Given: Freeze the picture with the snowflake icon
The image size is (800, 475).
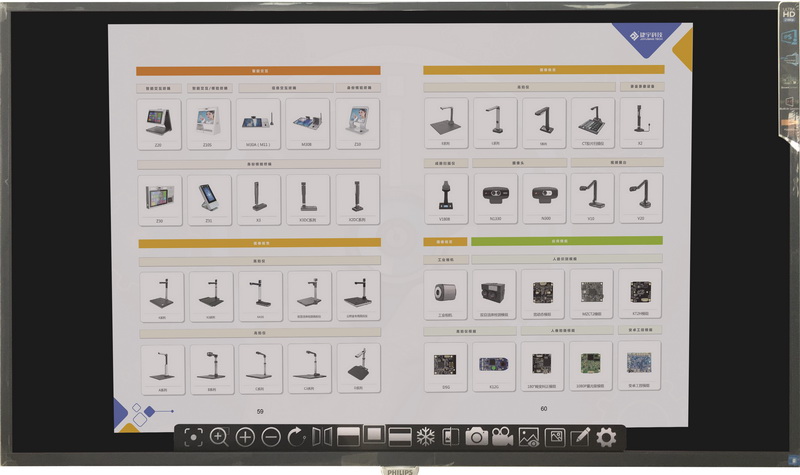Looking at the screenshot, I should 425,437.
